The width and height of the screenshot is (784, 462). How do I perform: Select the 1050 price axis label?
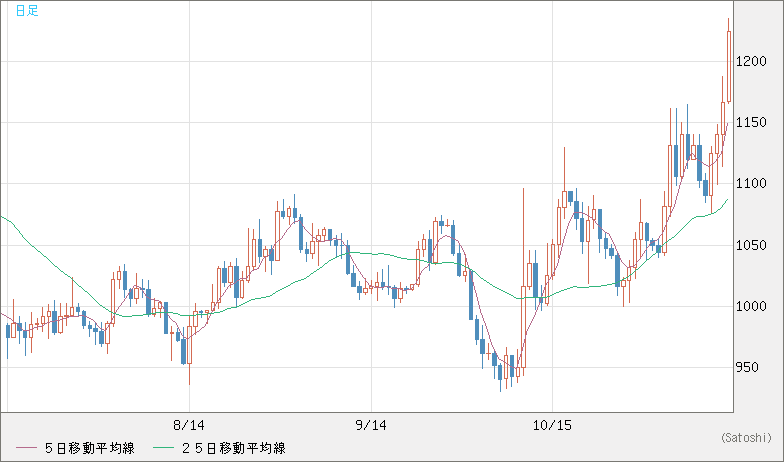coord(752,245)
